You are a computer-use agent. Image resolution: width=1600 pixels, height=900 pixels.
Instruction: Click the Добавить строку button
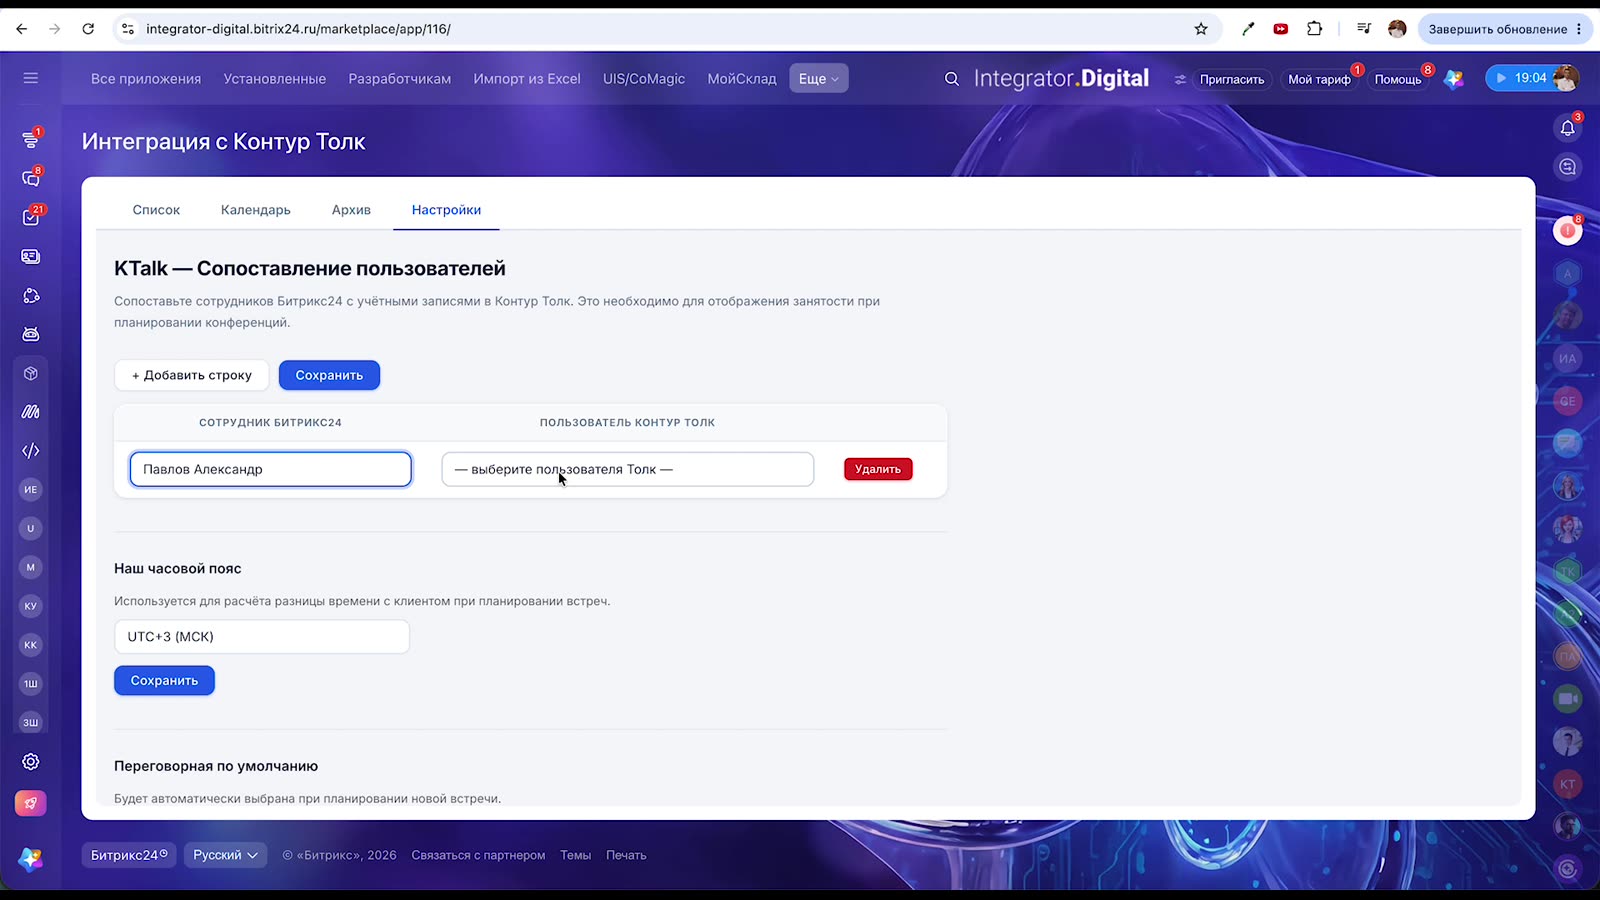click(x=192, y=375)
